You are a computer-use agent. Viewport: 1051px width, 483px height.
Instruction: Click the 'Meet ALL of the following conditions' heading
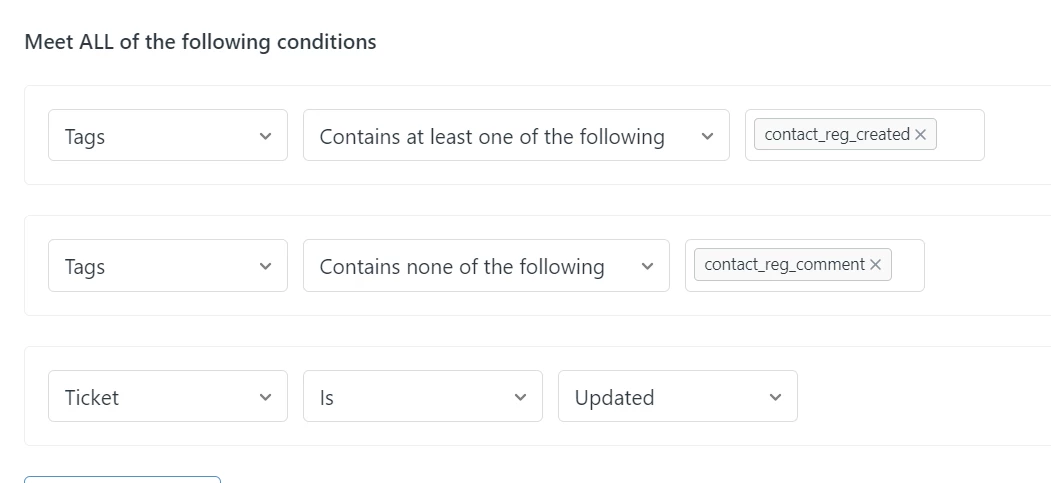tap(200, 42)
